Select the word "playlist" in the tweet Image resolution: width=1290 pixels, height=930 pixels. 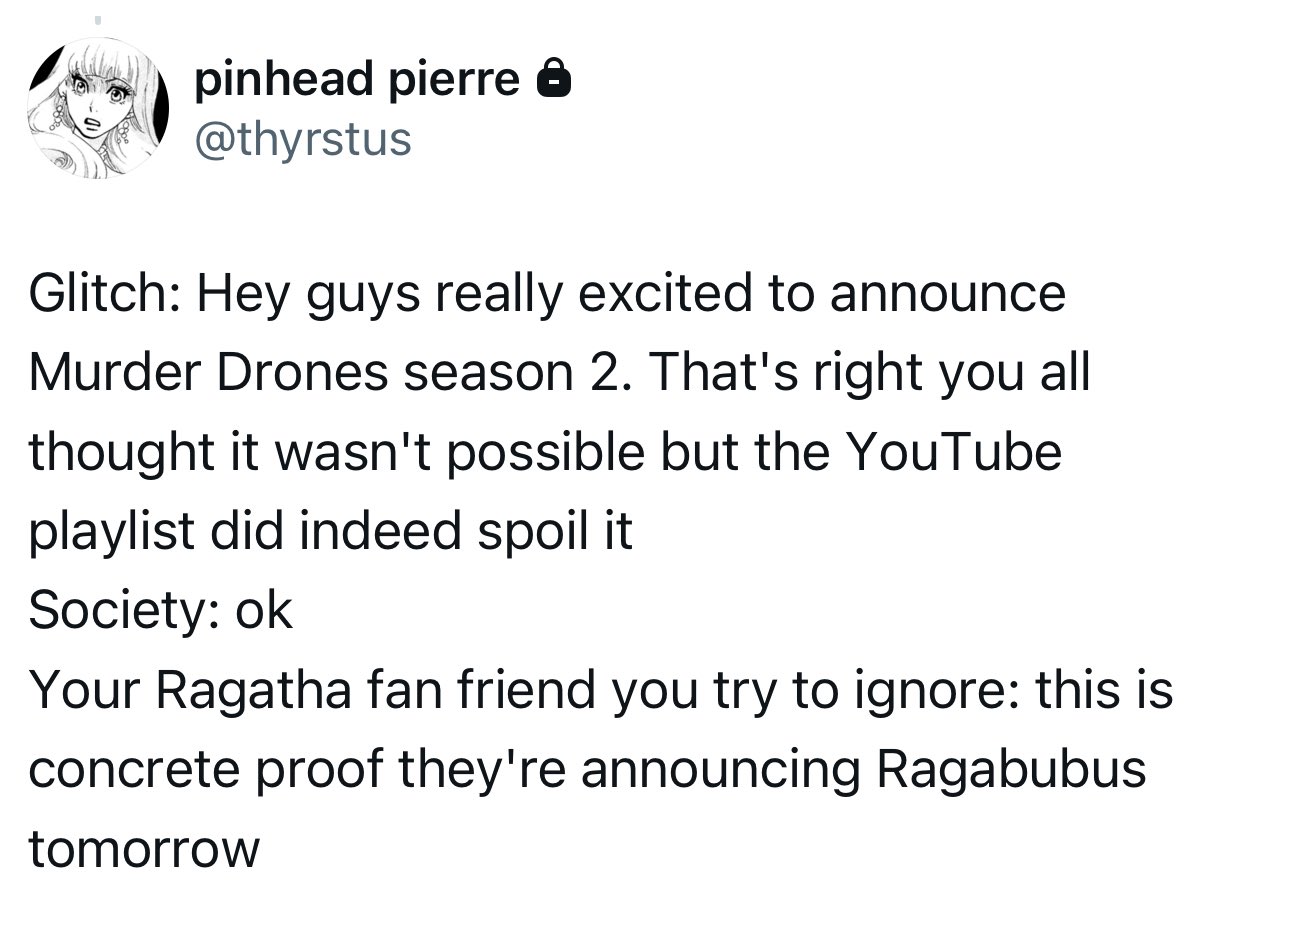pos(111,532)
